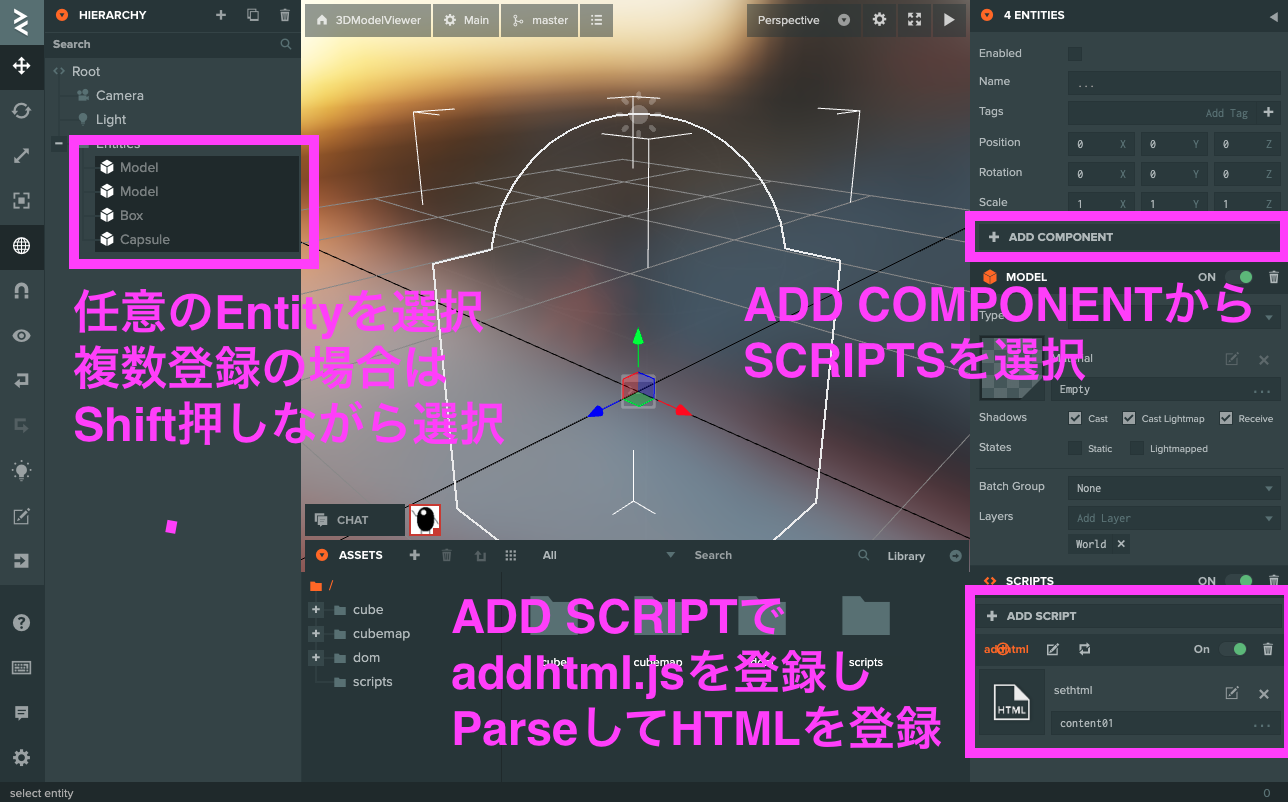This screenshot has width=1288, height=802.
Task: Switch off the MODEL component toggle
Action: tap(1239, 277)
